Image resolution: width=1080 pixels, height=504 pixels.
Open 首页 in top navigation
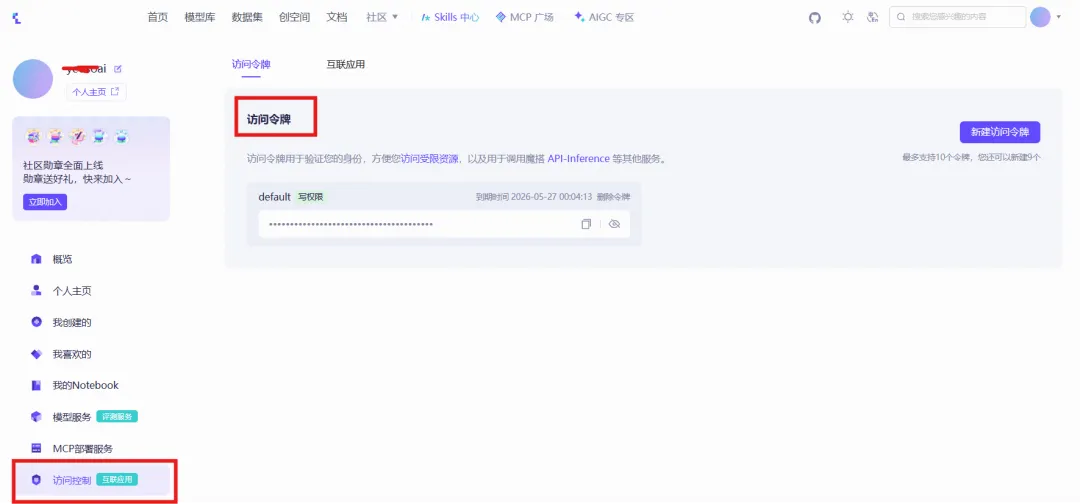[158, 17]
